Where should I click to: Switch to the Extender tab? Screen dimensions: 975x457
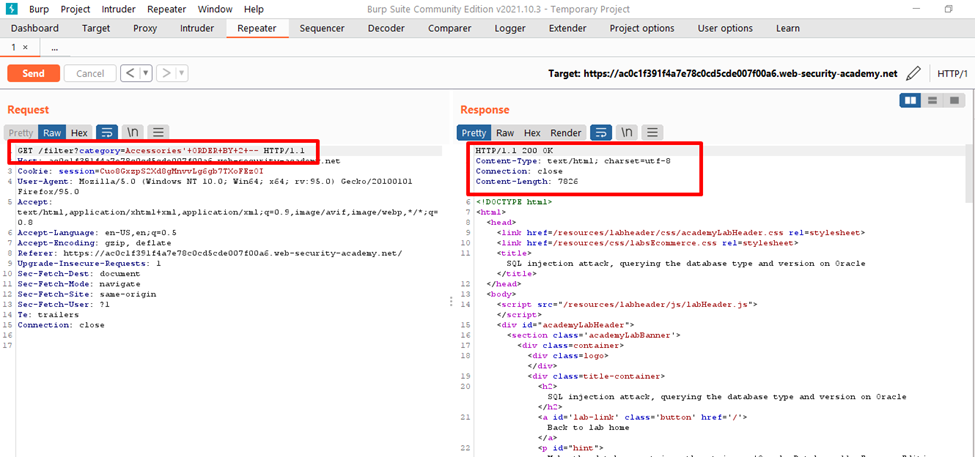[567, 29]
